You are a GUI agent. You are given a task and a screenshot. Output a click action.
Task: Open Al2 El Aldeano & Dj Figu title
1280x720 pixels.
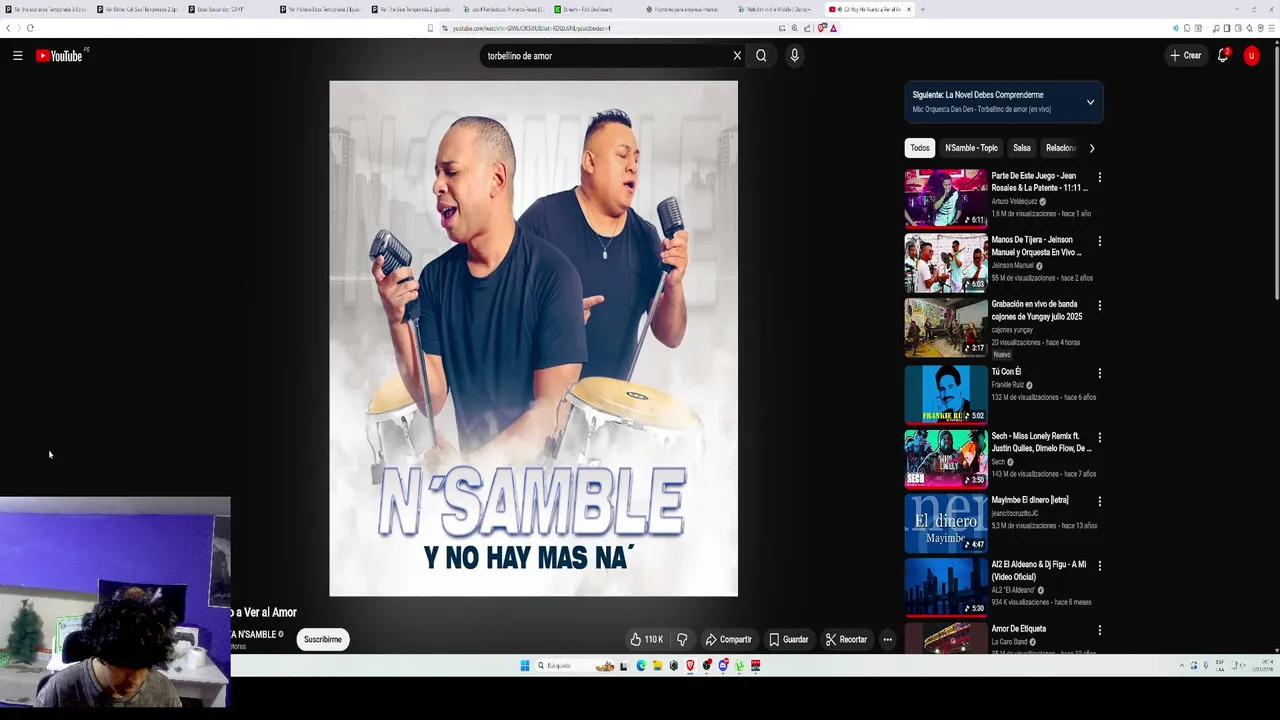[1039, 570]
